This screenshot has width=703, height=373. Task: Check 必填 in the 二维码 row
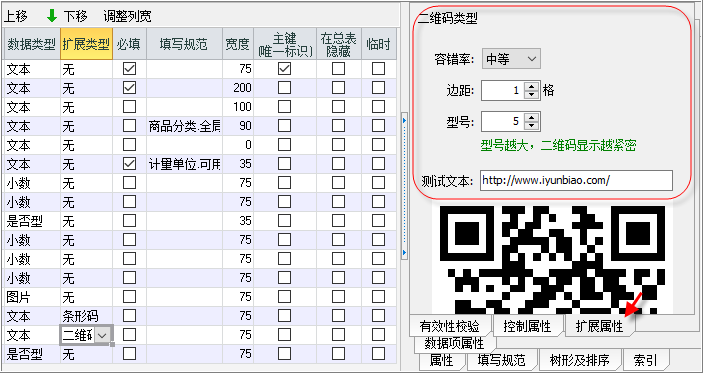129,335
